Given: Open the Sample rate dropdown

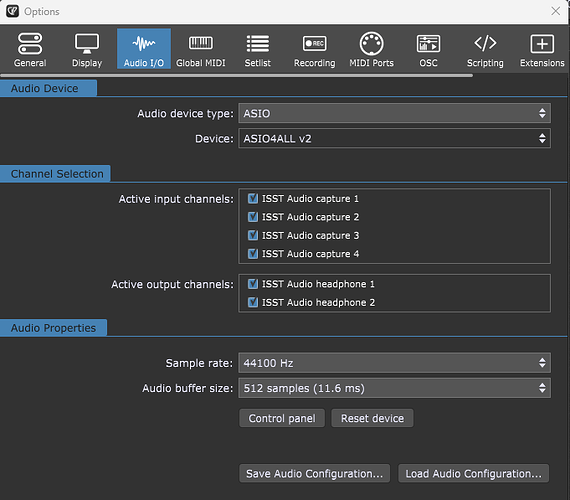Looking at the screenshot, I should coord(394,363).
